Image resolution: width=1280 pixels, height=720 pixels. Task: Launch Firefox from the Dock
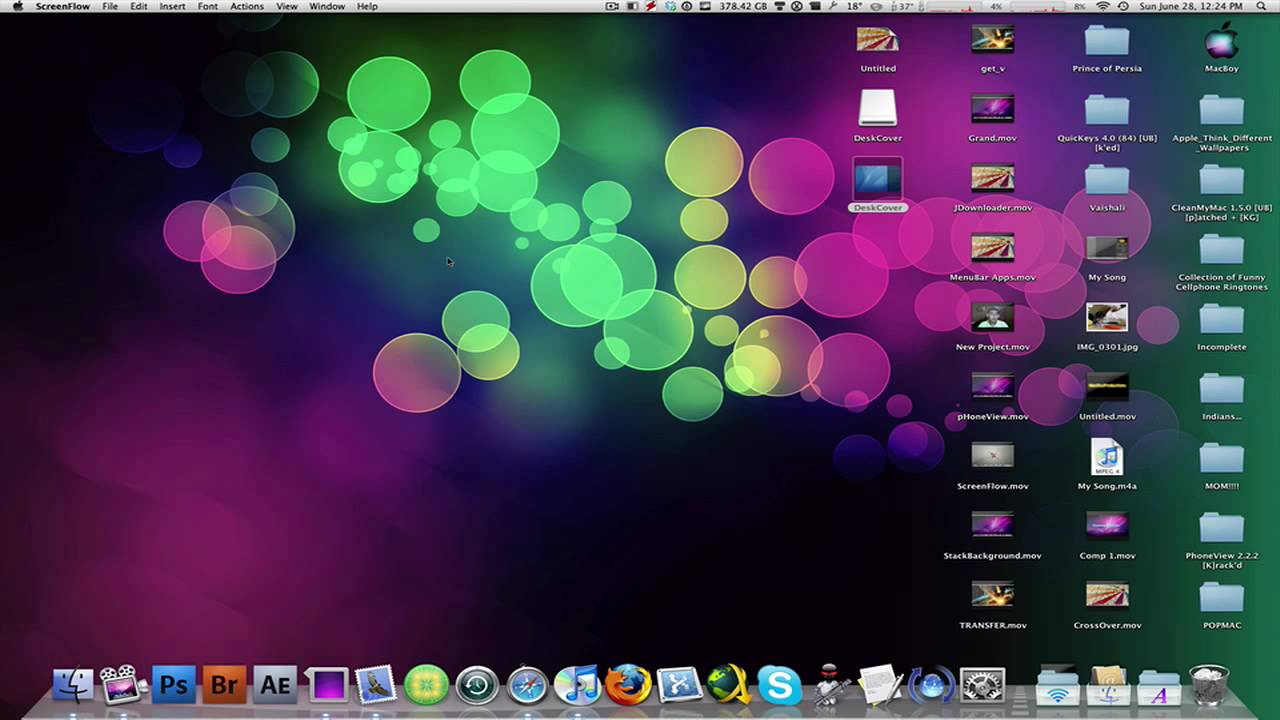(x=630, y=685)
